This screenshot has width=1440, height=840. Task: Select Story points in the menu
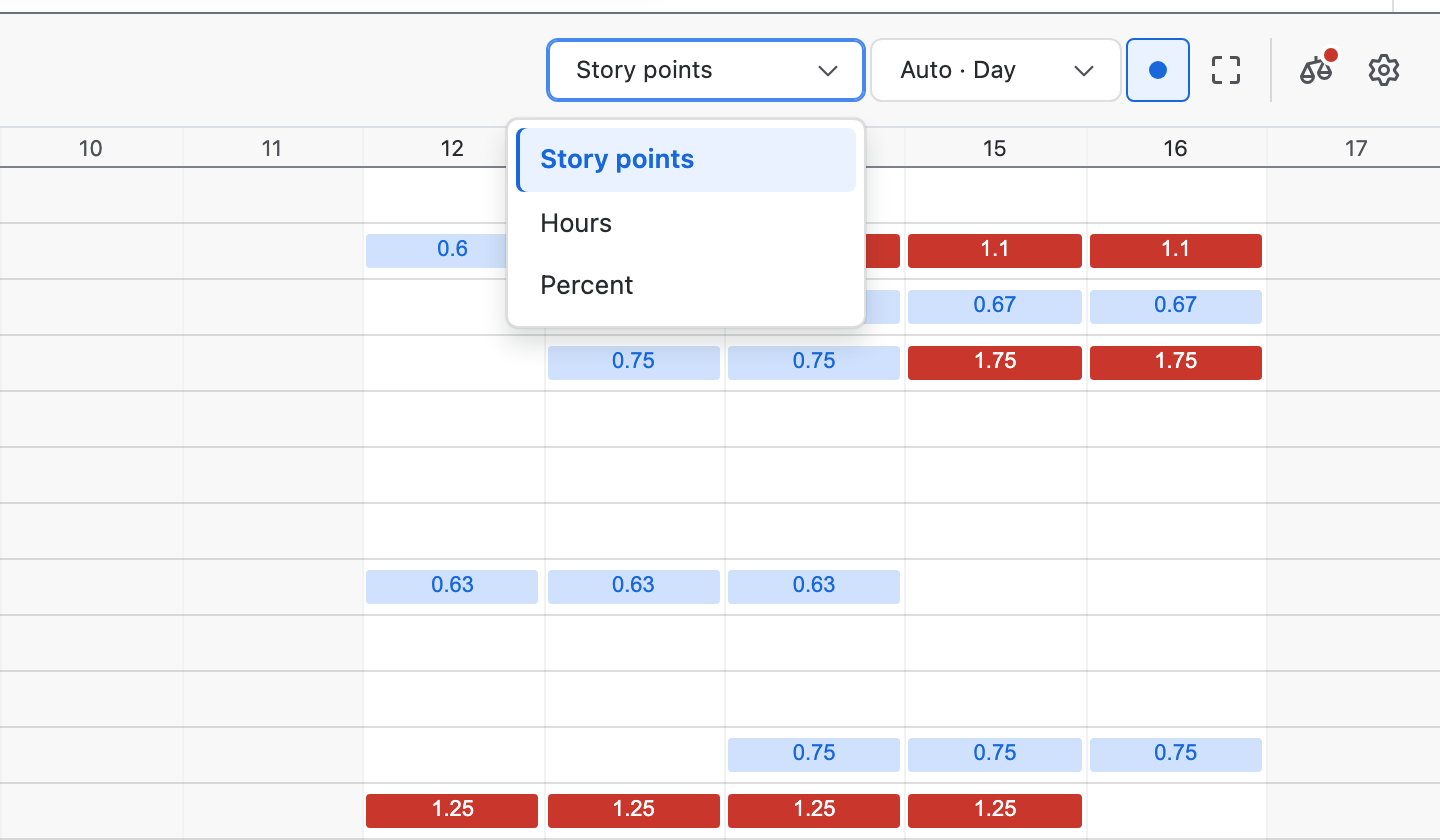[686, 159]
